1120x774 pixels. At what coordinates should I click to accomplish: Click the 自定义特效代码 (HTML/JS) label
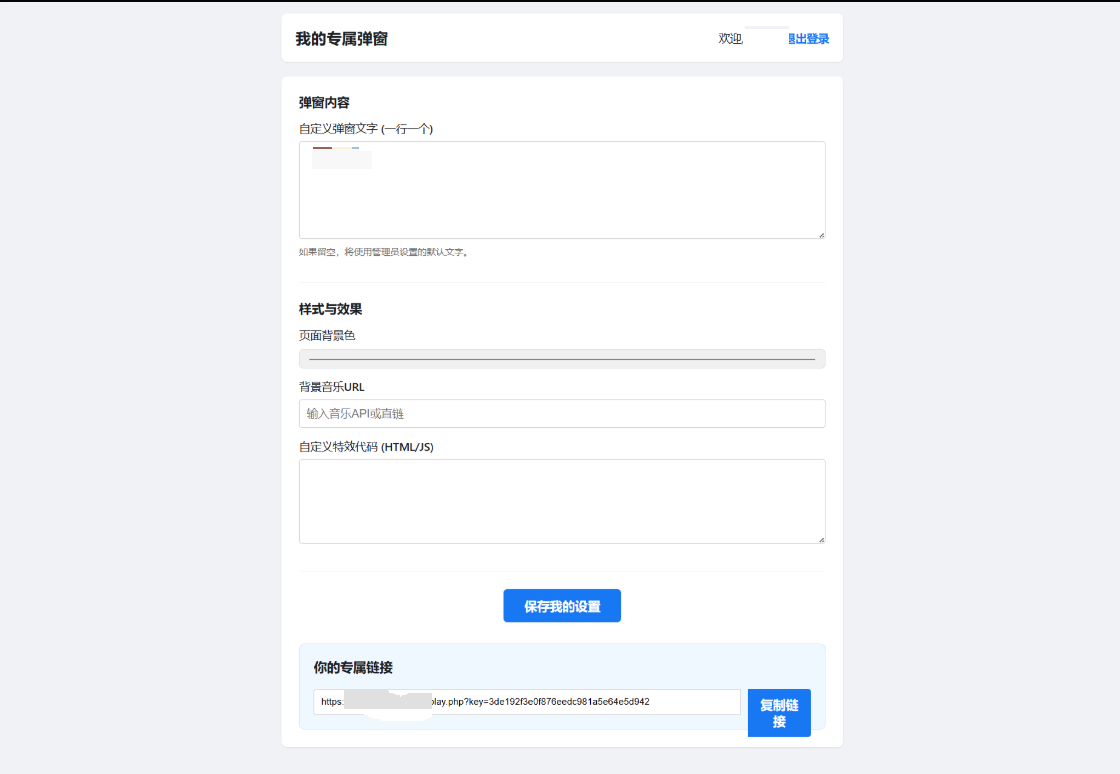point(366,447)
